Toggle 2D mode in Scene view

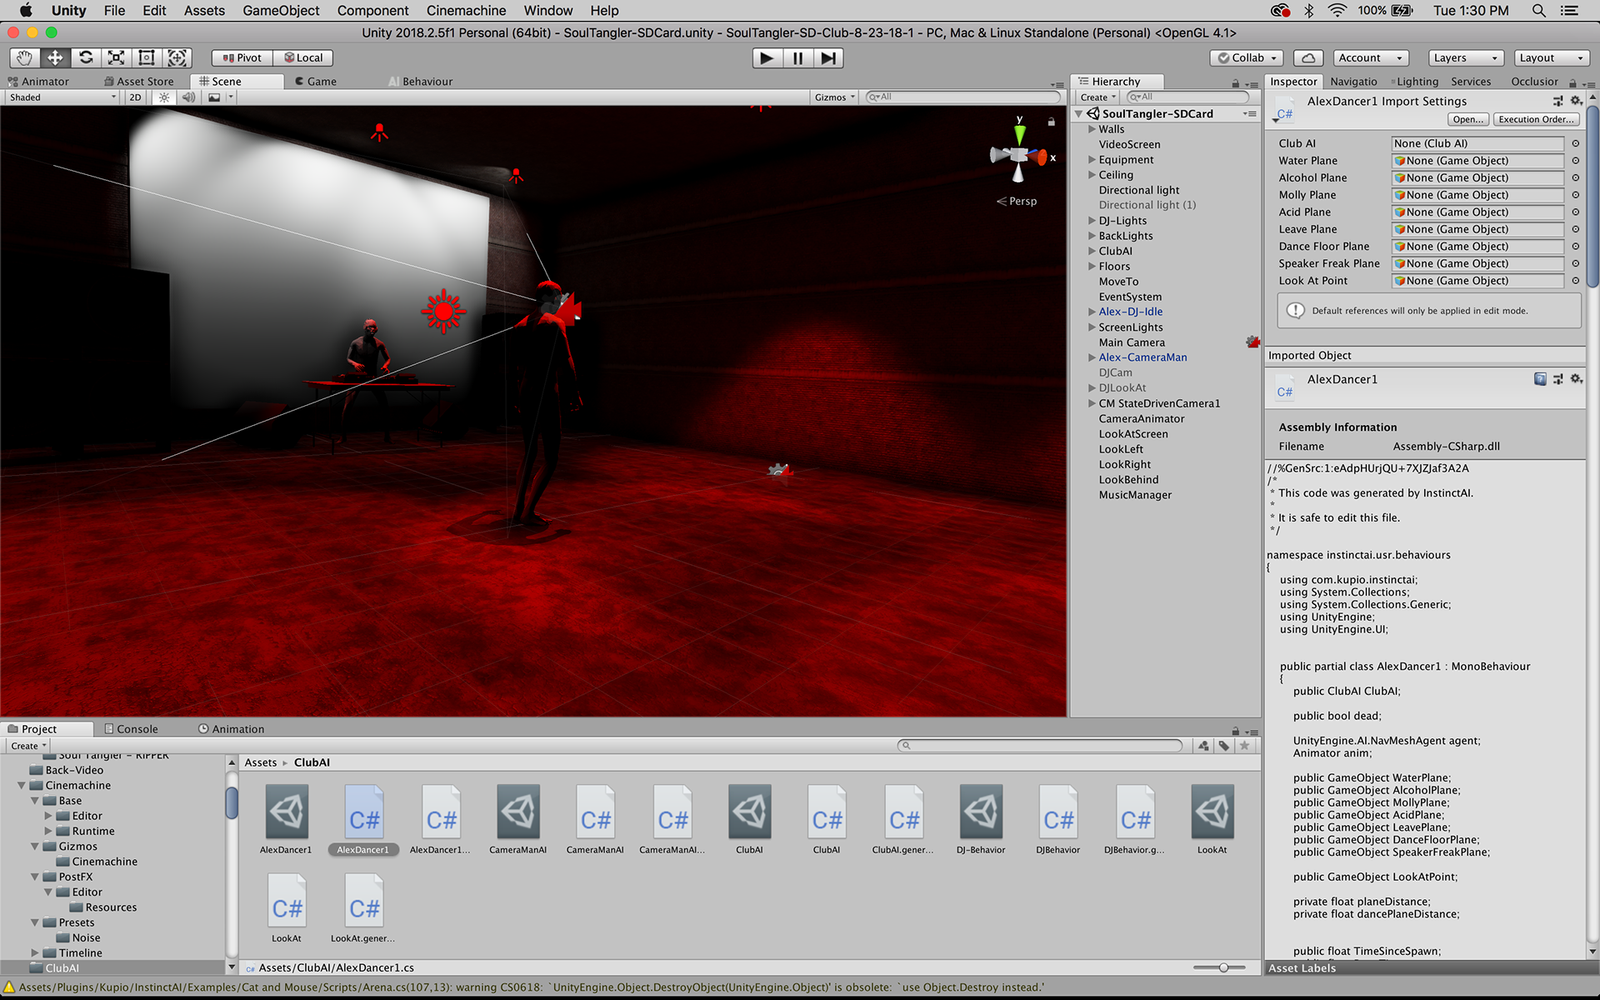click(x=135, y=97)
